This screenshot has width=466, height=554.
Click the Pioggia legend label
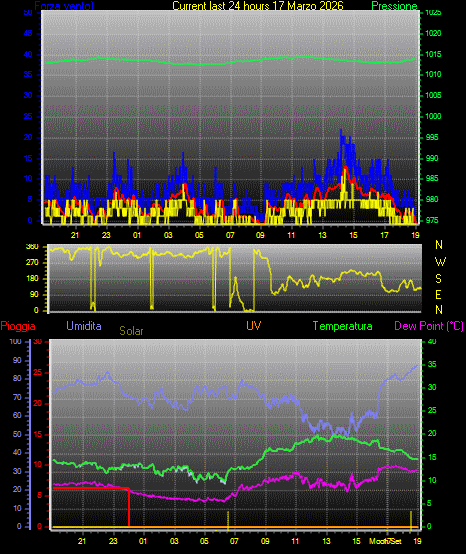tap(18, 326)
